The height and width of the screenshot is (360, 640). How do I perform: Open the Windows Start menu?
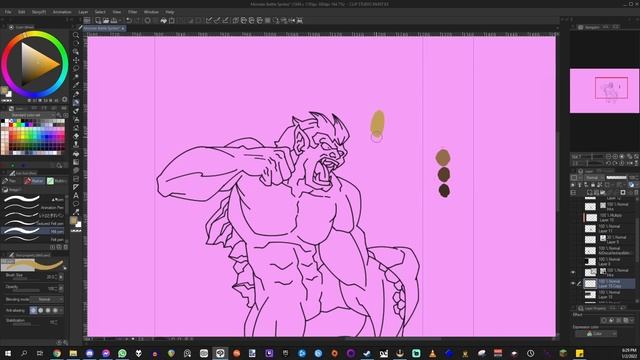click(x=7, y=353)
